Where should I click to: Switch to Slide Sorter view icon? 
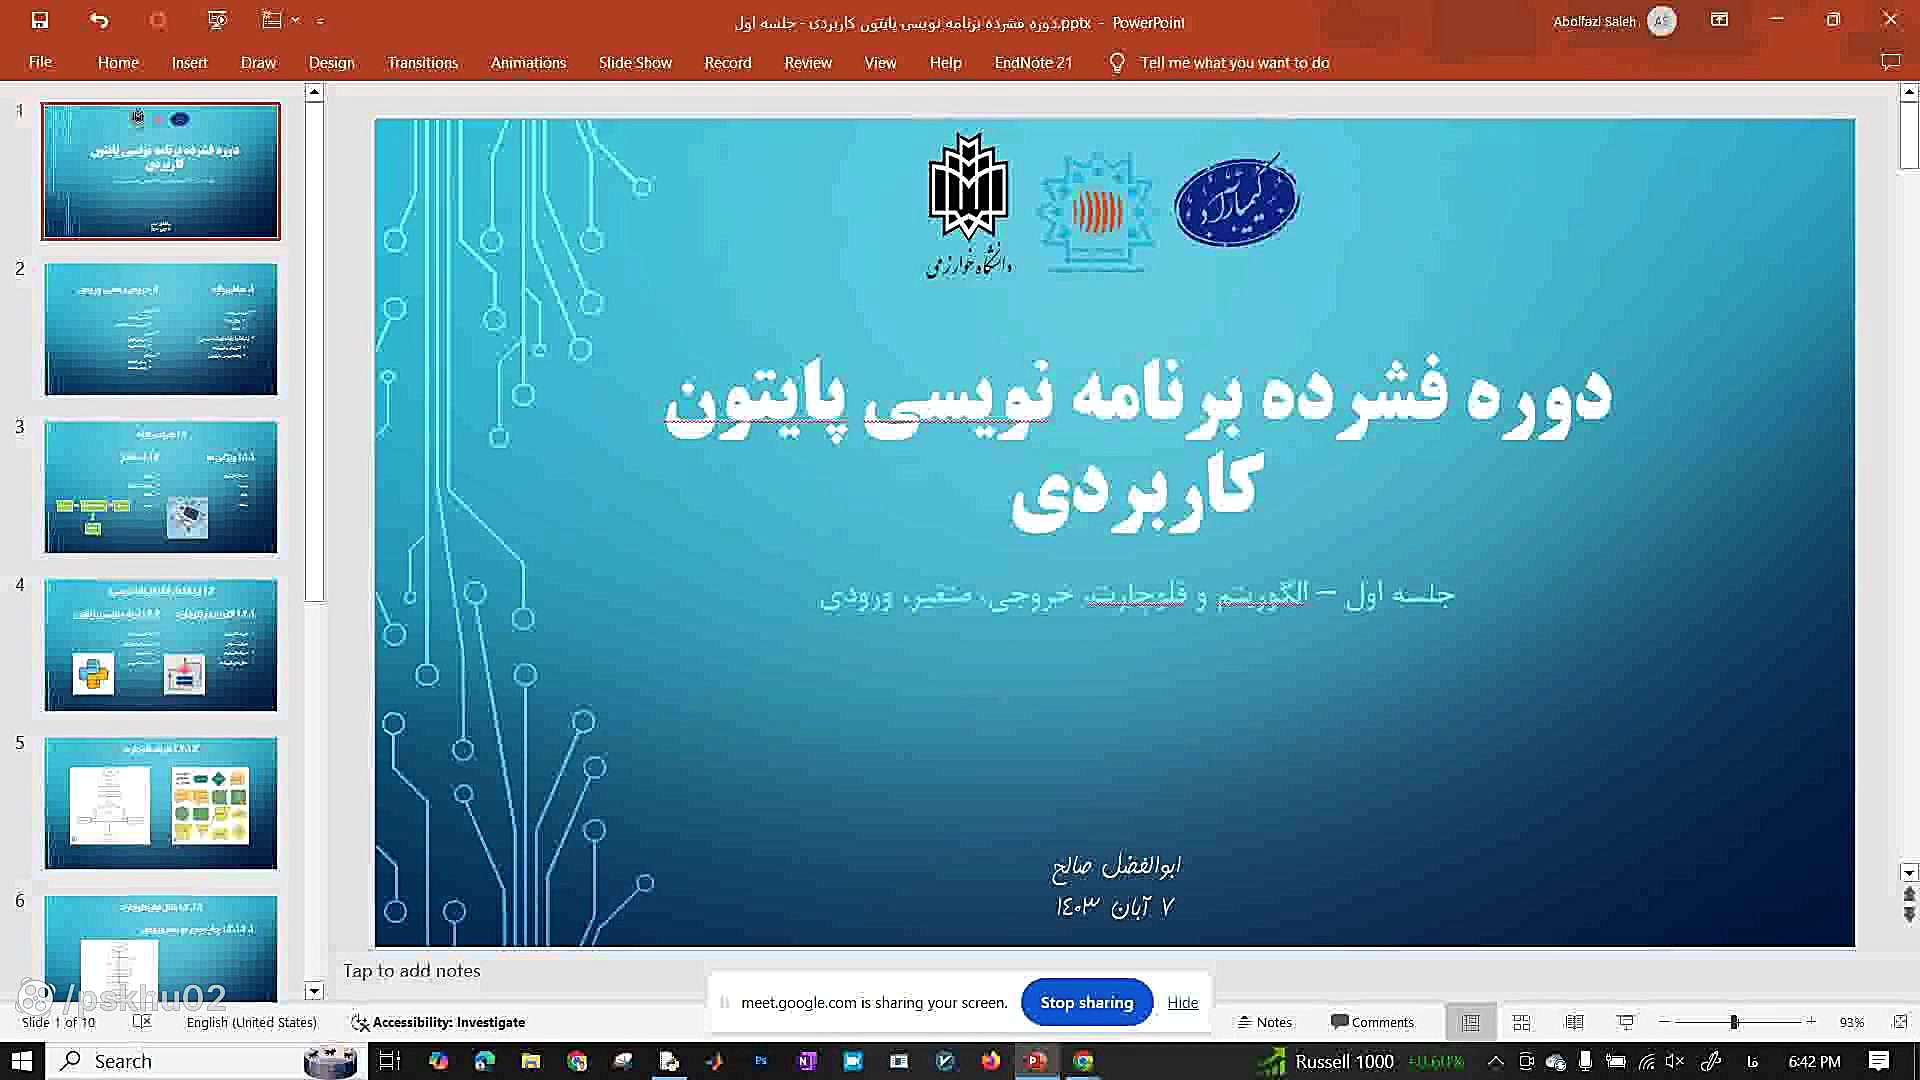(1521, 1022)
